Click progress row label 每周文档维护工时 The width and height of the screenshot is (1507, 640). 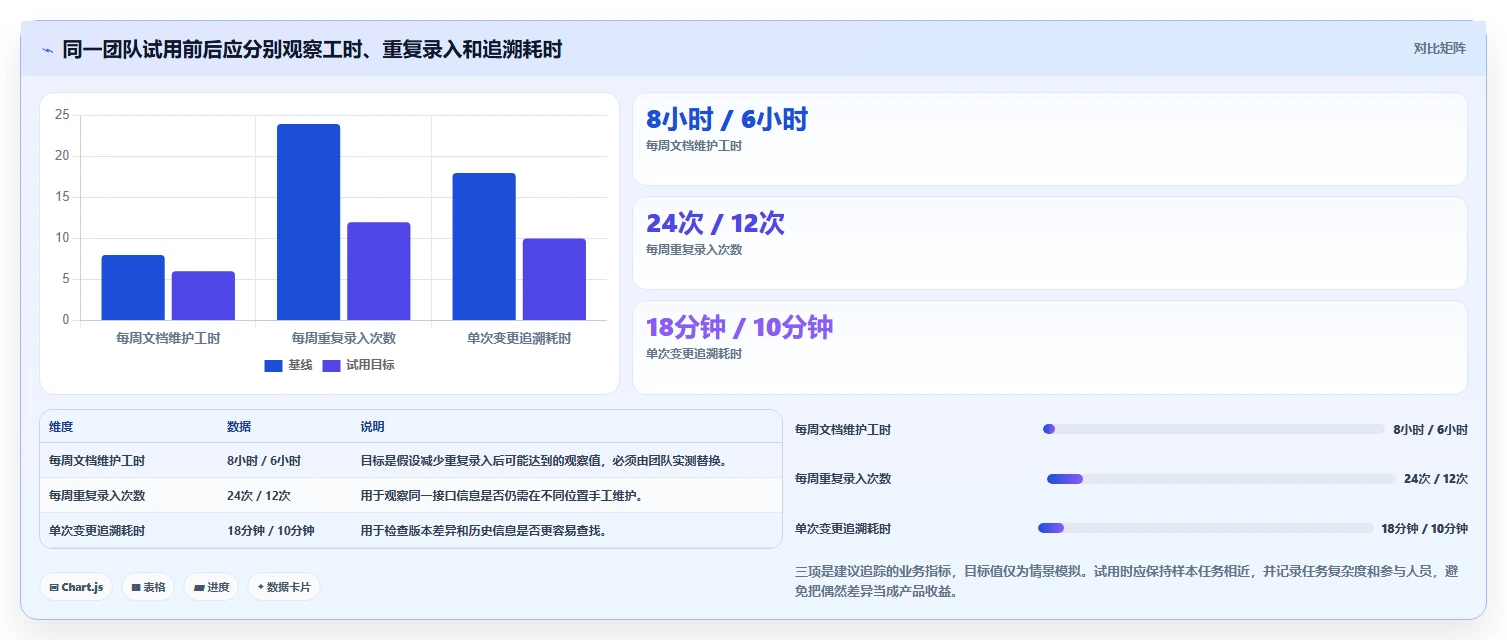[x=843, y=430]
